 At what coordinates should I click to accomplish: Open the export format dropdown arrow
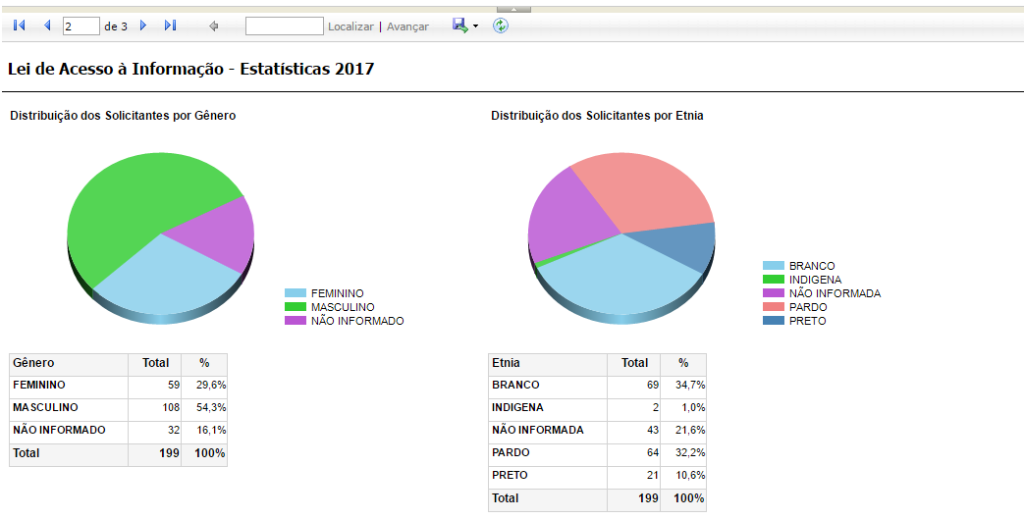[x=476, y=27]
